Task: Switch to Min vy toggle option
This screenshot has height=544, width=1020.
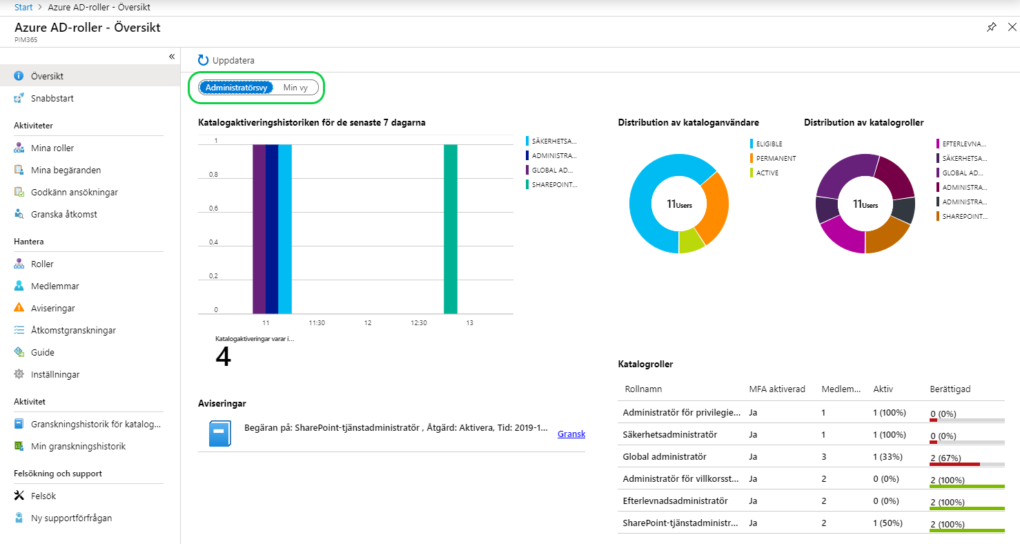Action: 295,87
